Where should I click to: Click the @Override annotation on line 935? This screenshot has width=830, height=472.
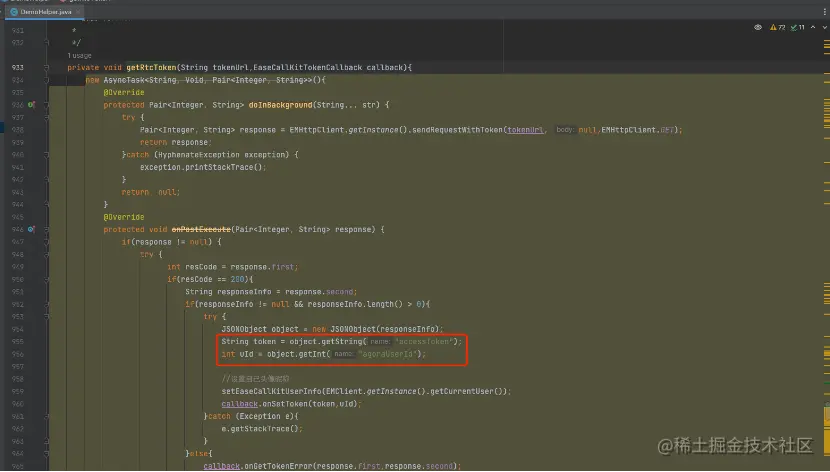pos(124,93)
